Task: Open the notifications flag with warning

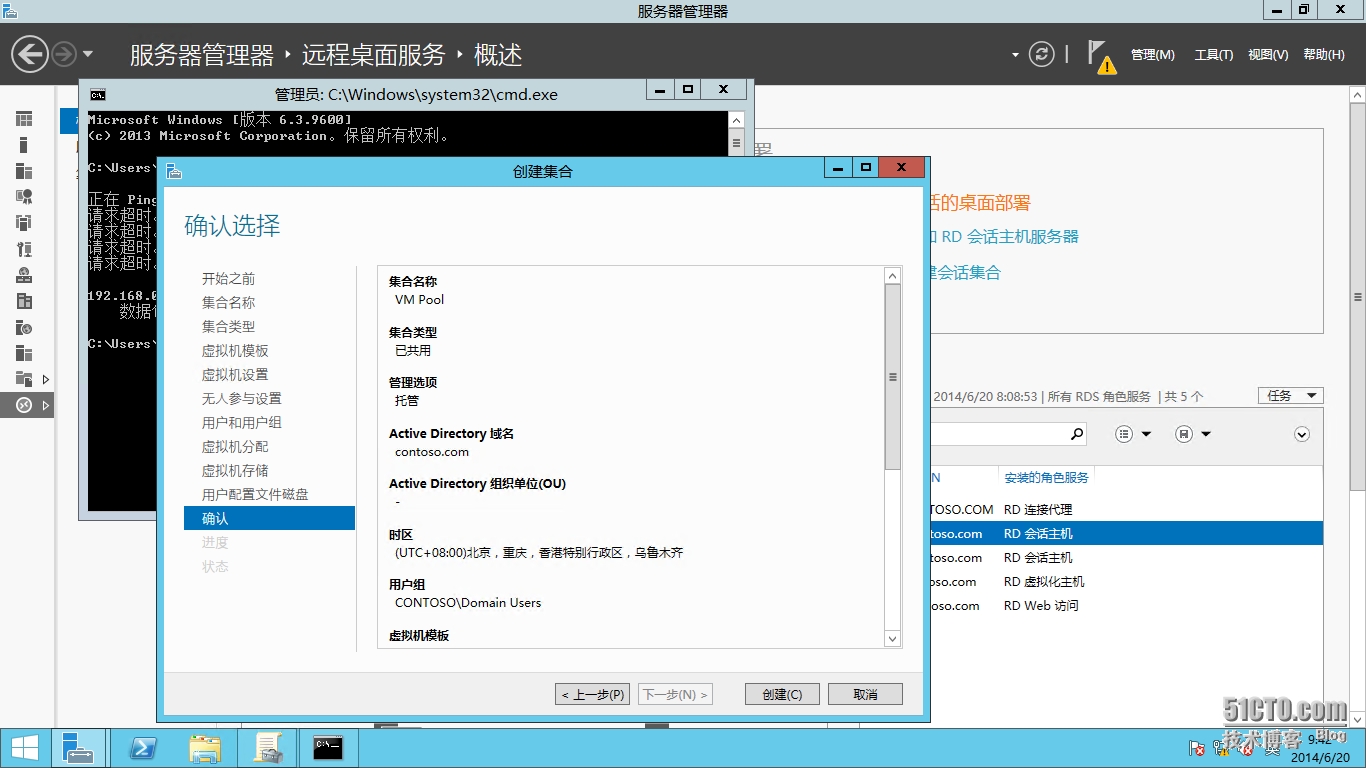Action: tap(1101, 57)
